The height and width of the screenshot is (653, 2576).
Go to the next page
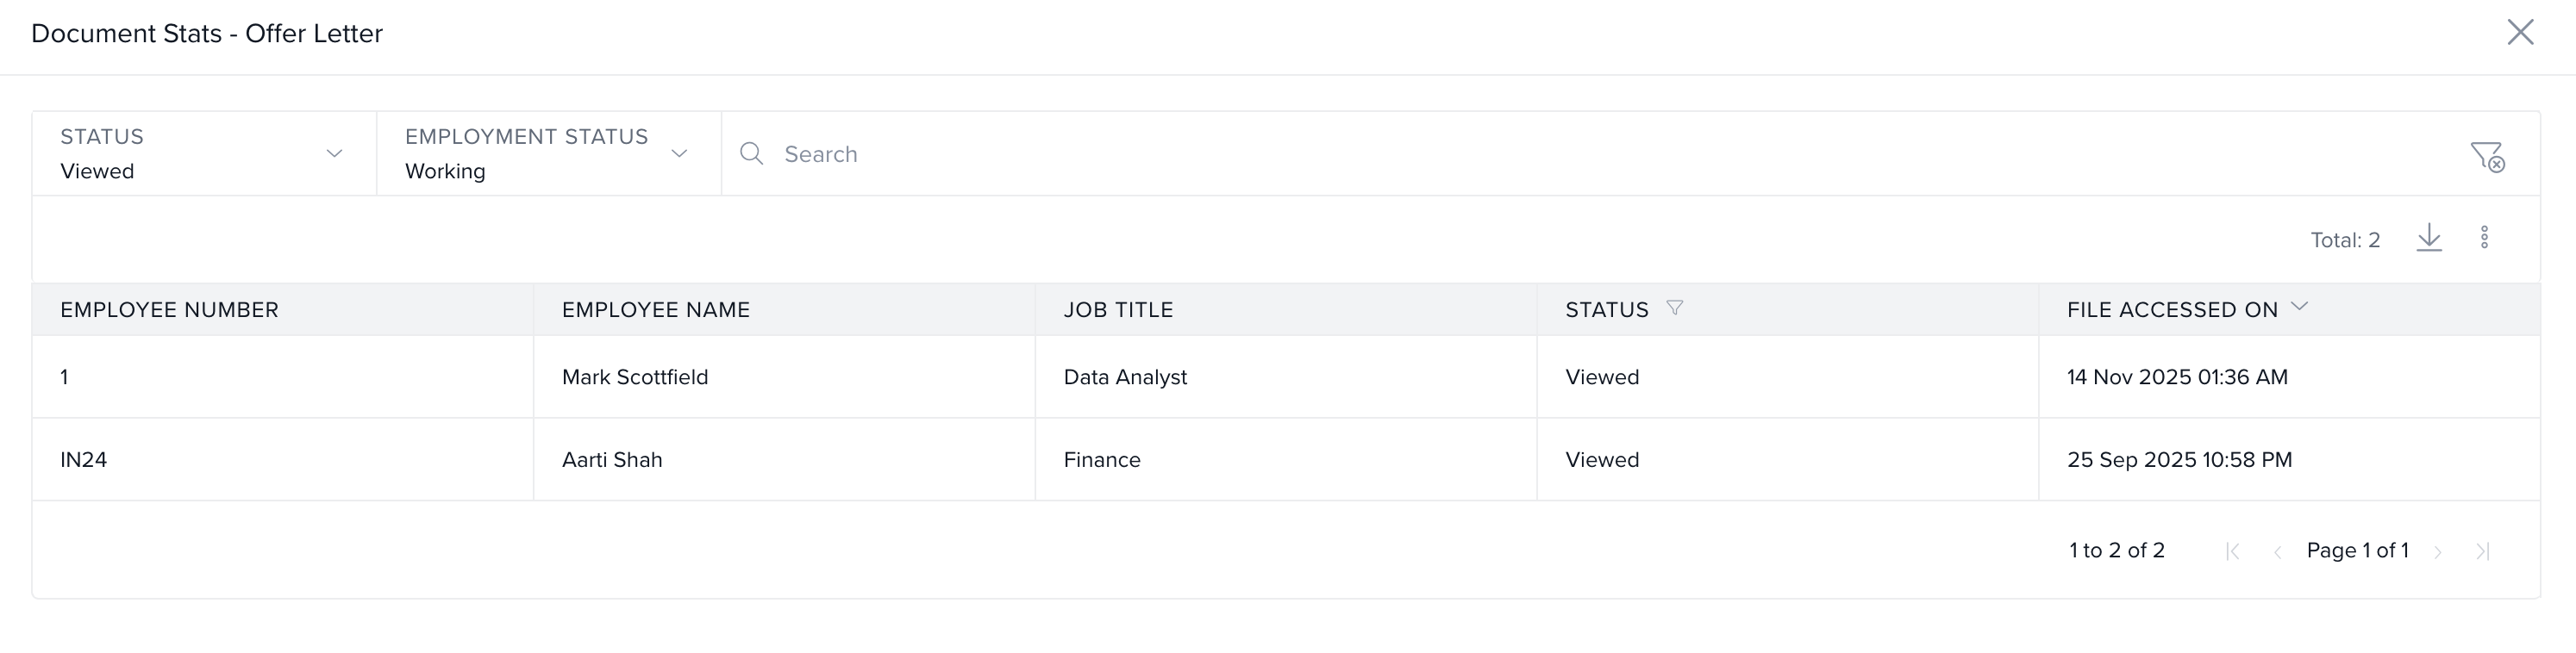[2438, 551]
